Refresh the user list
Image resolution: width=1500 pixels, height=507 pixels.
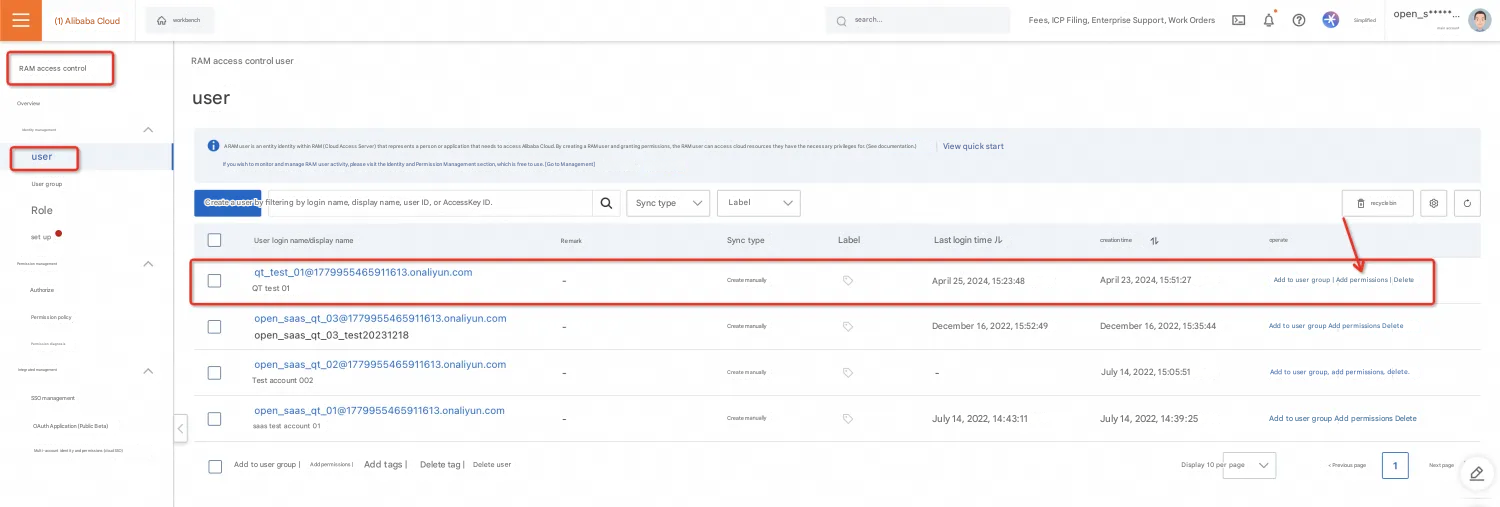pos(1467,203)
